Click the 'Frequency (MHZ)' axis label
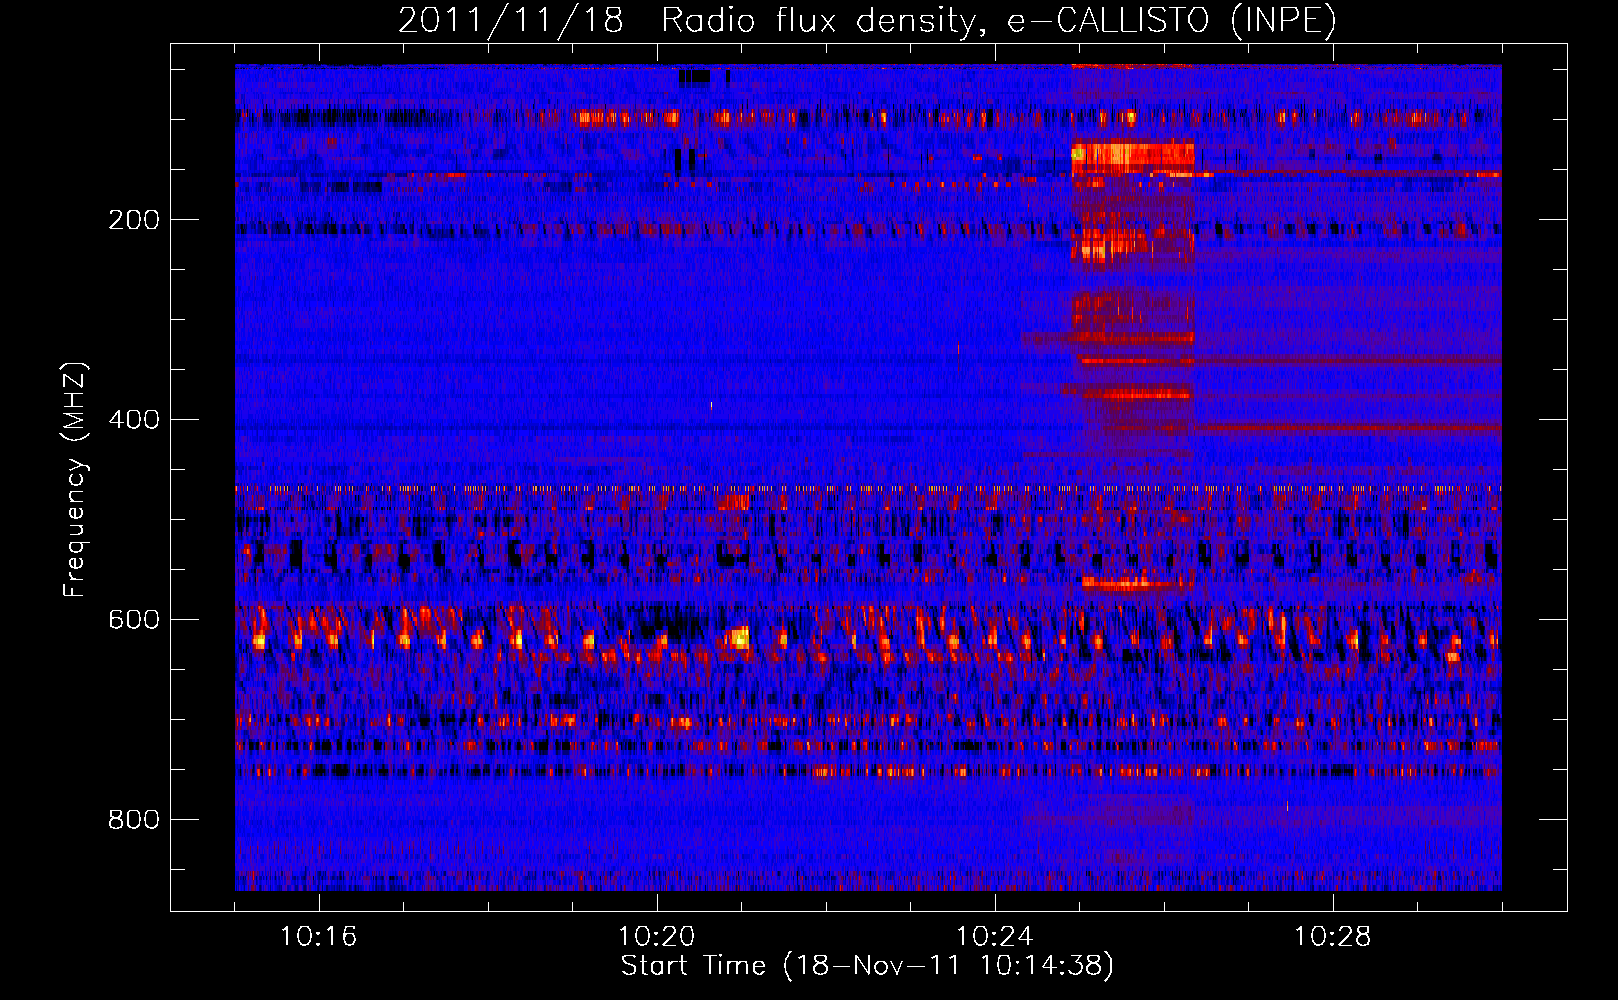The width and height of the screenshot is (1618, 1000). (x=75, y=480)
